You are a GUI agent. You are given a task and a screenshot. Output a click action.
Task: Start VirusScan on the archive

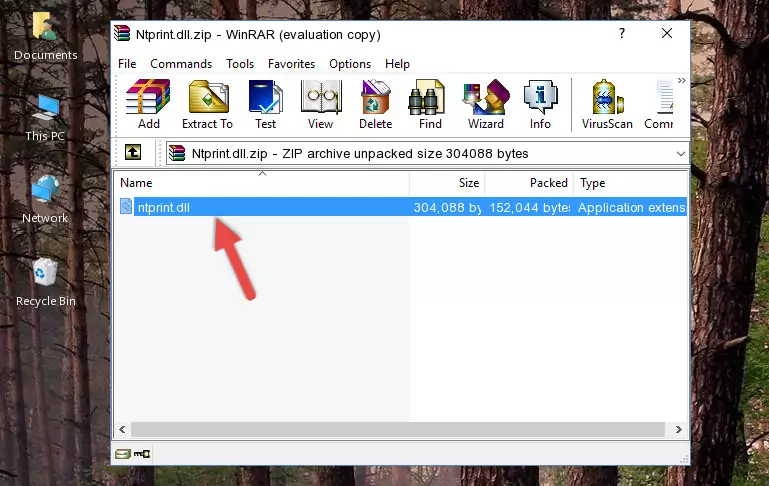click(x=607, y=104)
